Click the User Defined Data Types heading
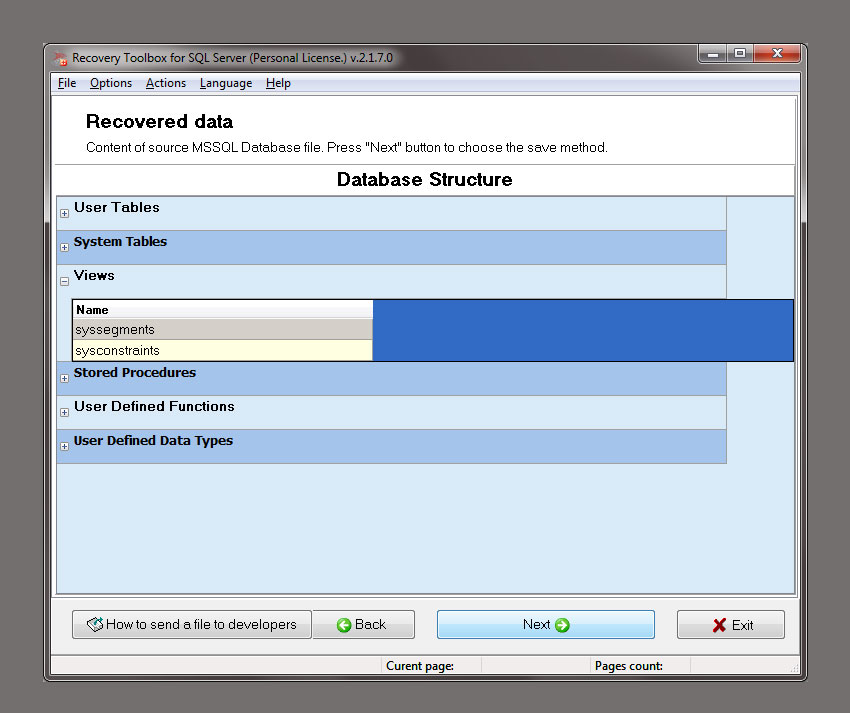Image resolution: width=850 pixels, height=713 pixels. click(x=153, y=440)
